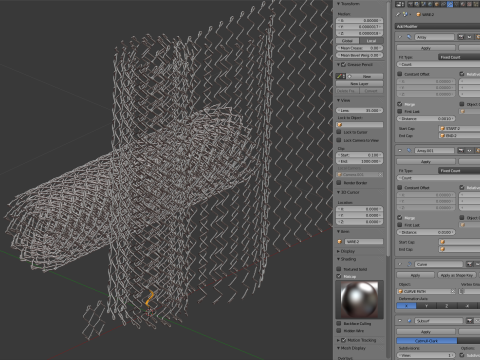Click the Array modifier type icon
This screenshot has height=360, width=480.
pos(409,37)
